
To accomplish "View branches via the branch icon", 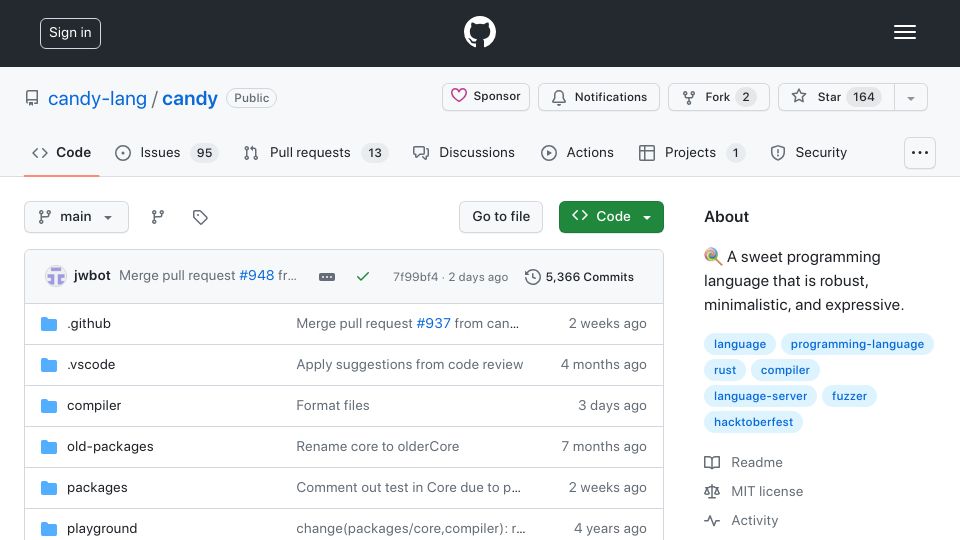I will tap(158, 217).
